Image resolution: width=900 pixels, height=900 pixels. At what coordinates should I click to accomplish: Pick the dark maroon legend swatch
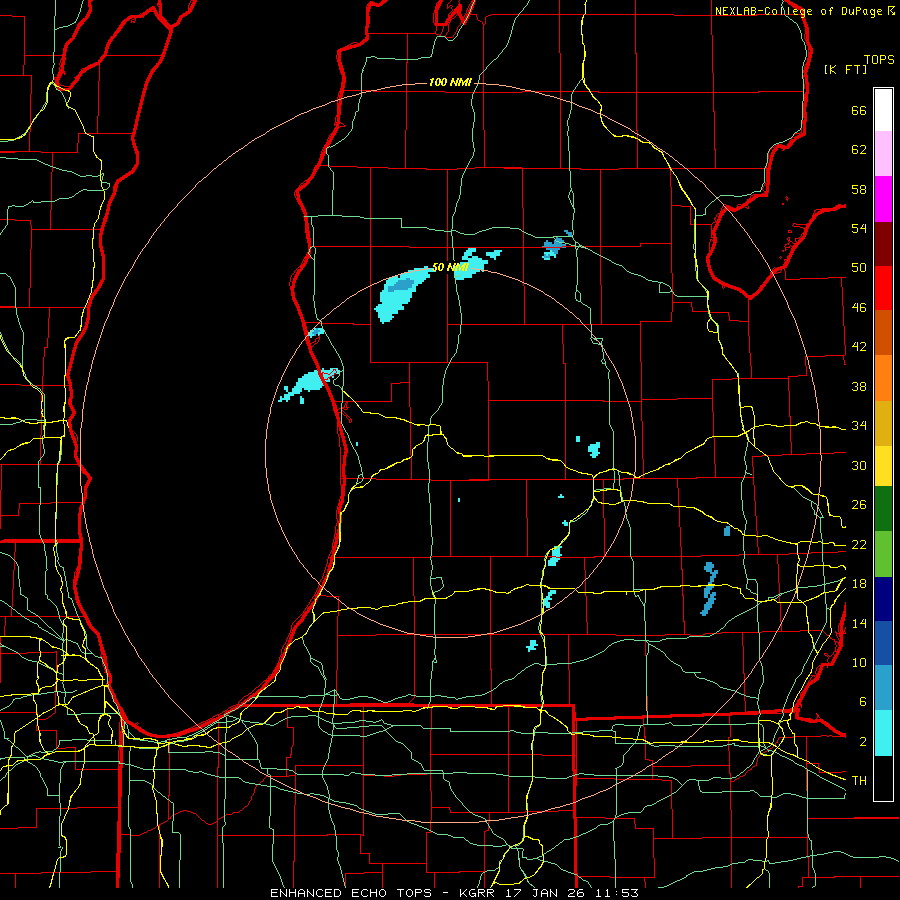883,243
